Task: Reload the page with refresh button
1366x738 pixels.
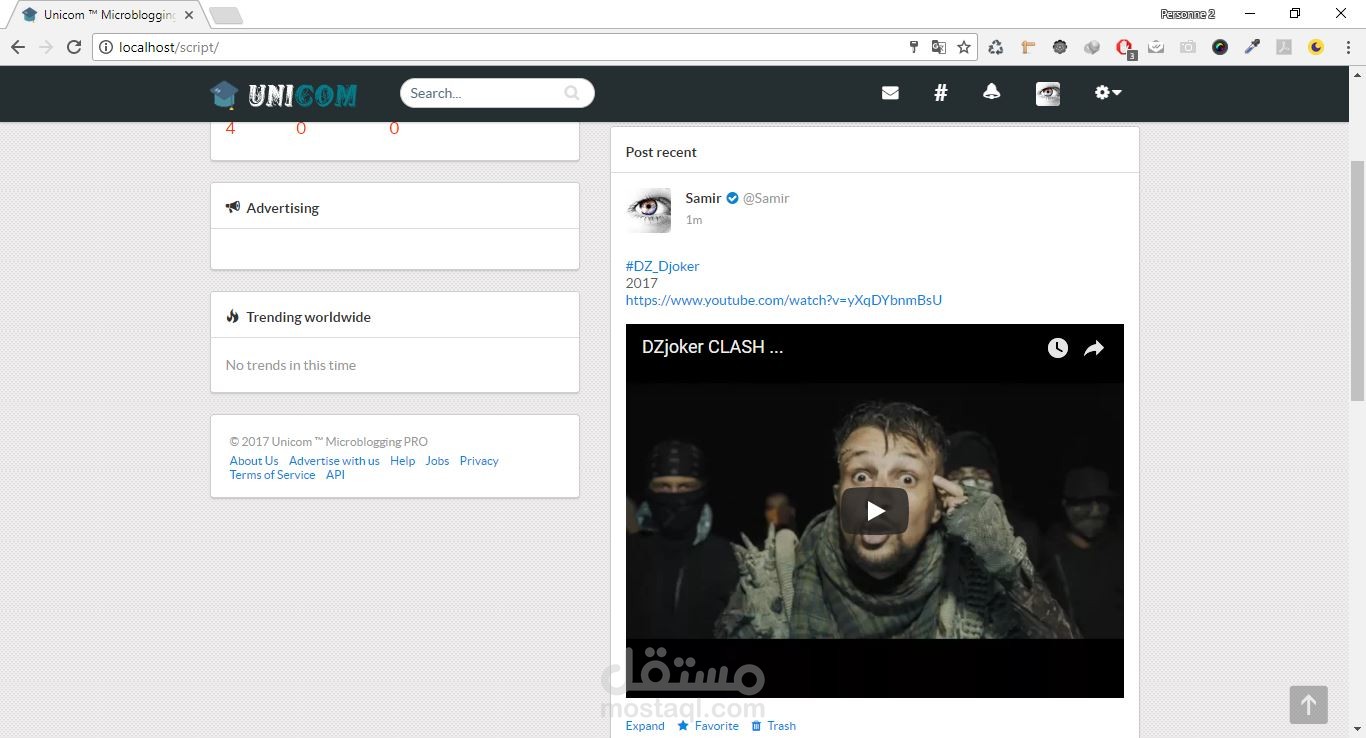Action: coord(74,47)
